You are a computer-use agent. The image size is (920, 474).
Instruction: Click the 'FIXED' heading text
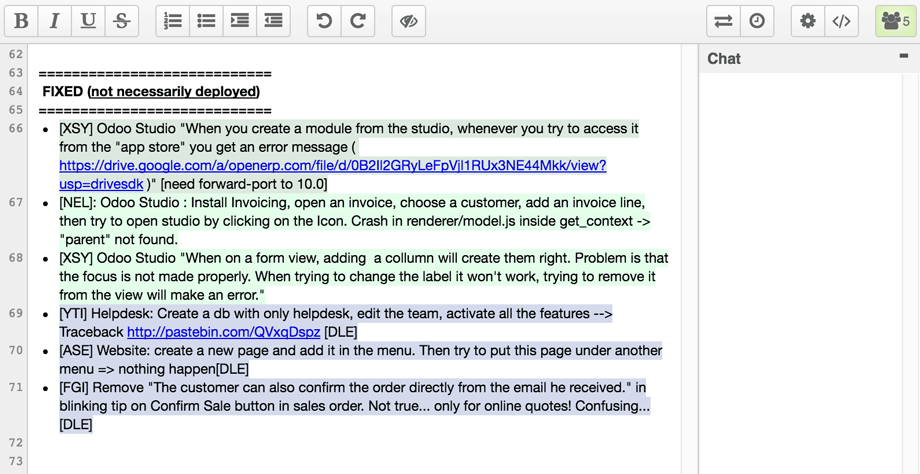point(63,92)
